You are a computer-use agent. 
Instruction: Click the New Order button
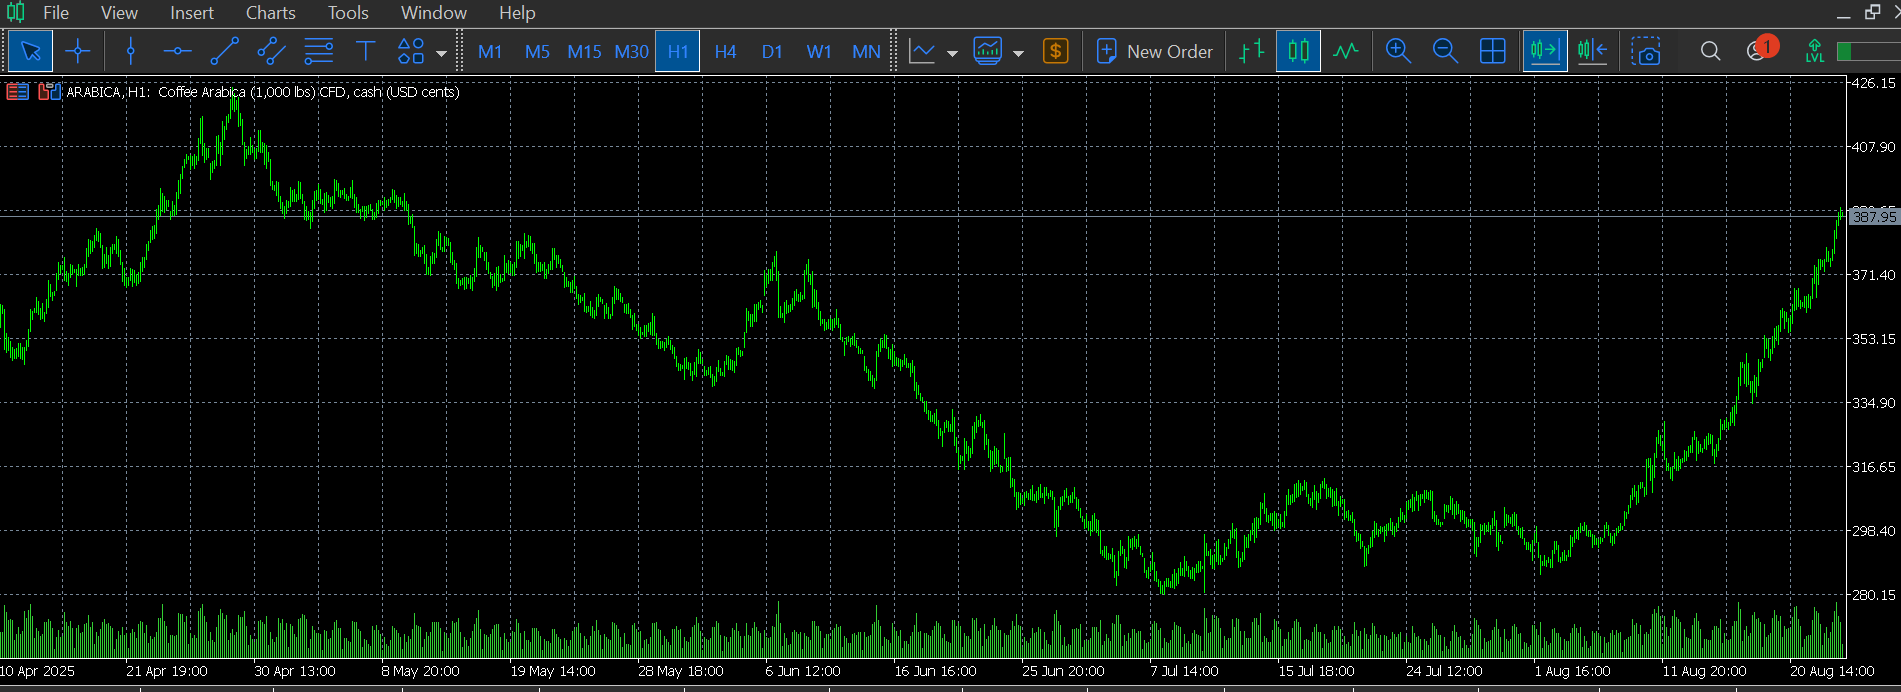(x=1155, y=51)
